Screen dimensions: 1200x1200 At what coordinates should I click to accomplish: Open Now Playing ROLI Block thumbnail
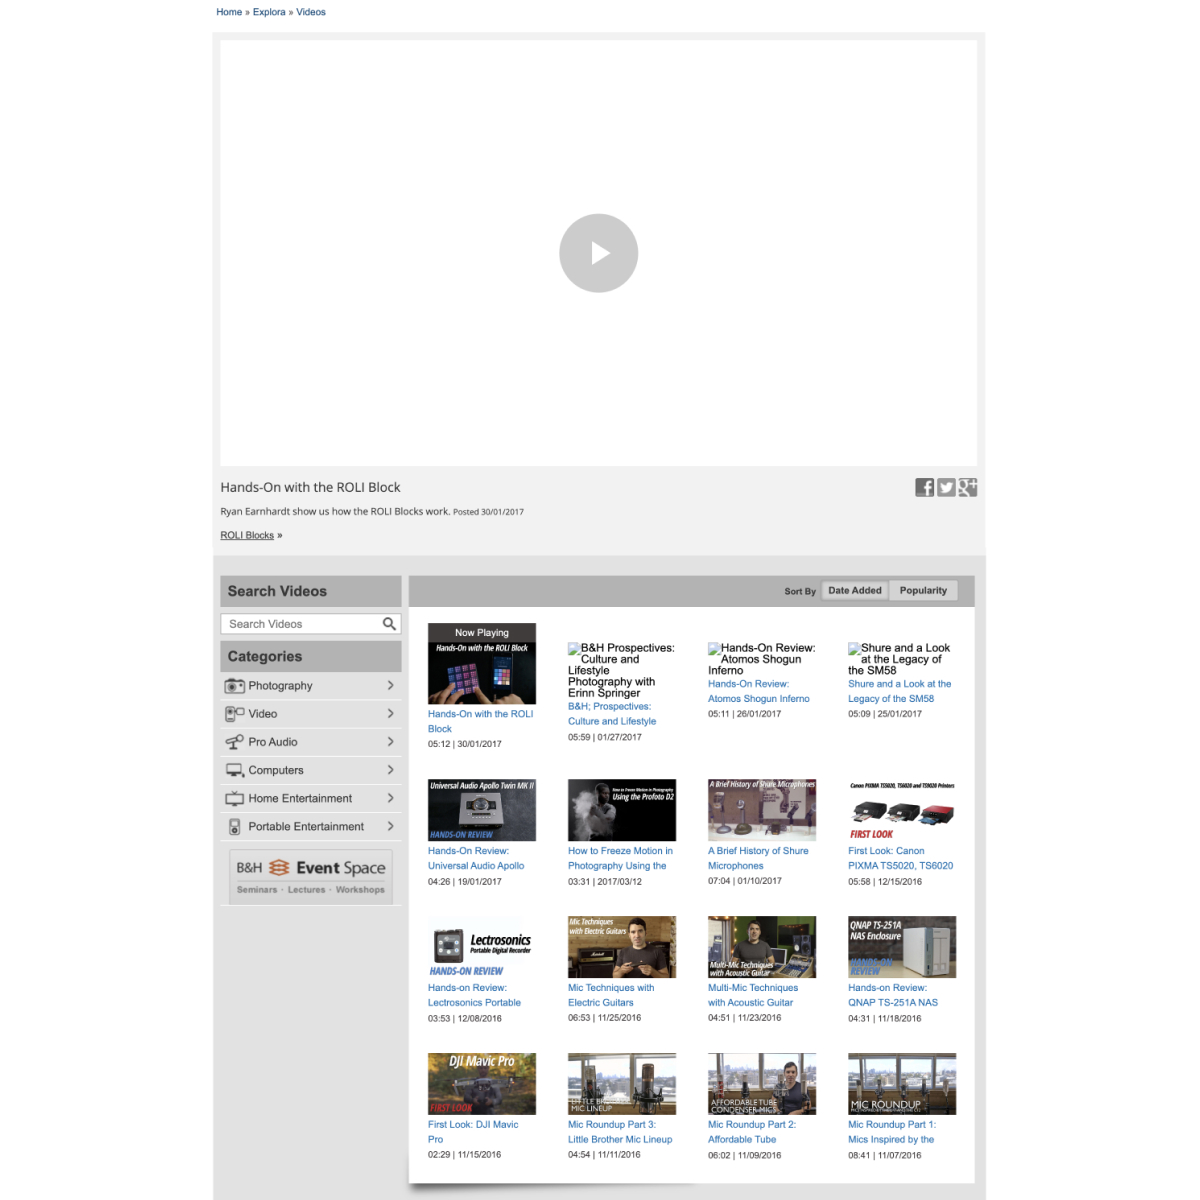click(482, 664)
